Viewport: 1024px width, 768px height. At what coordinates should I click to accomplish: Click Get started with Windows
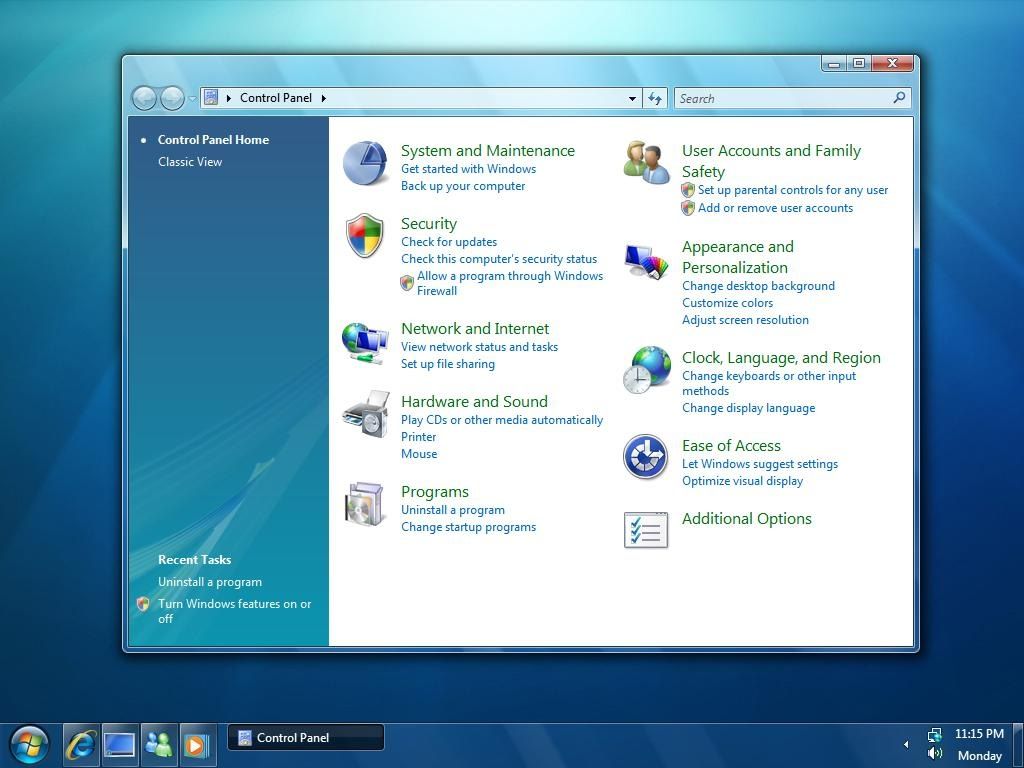coord(468,169)
